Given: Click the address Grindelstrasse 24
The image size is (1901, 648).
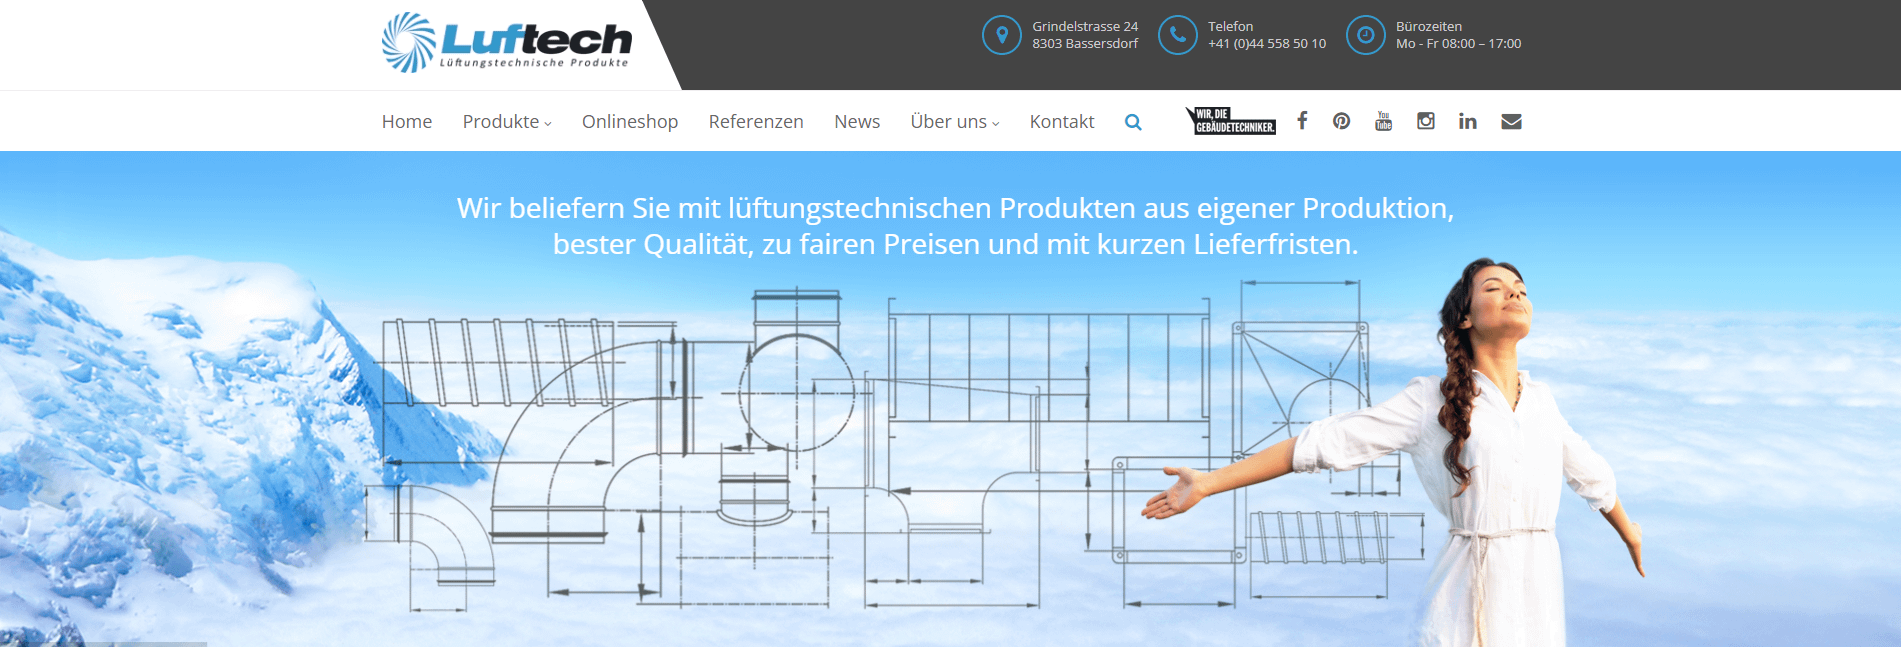Looking at the screenshot, I should [1085, 27].
